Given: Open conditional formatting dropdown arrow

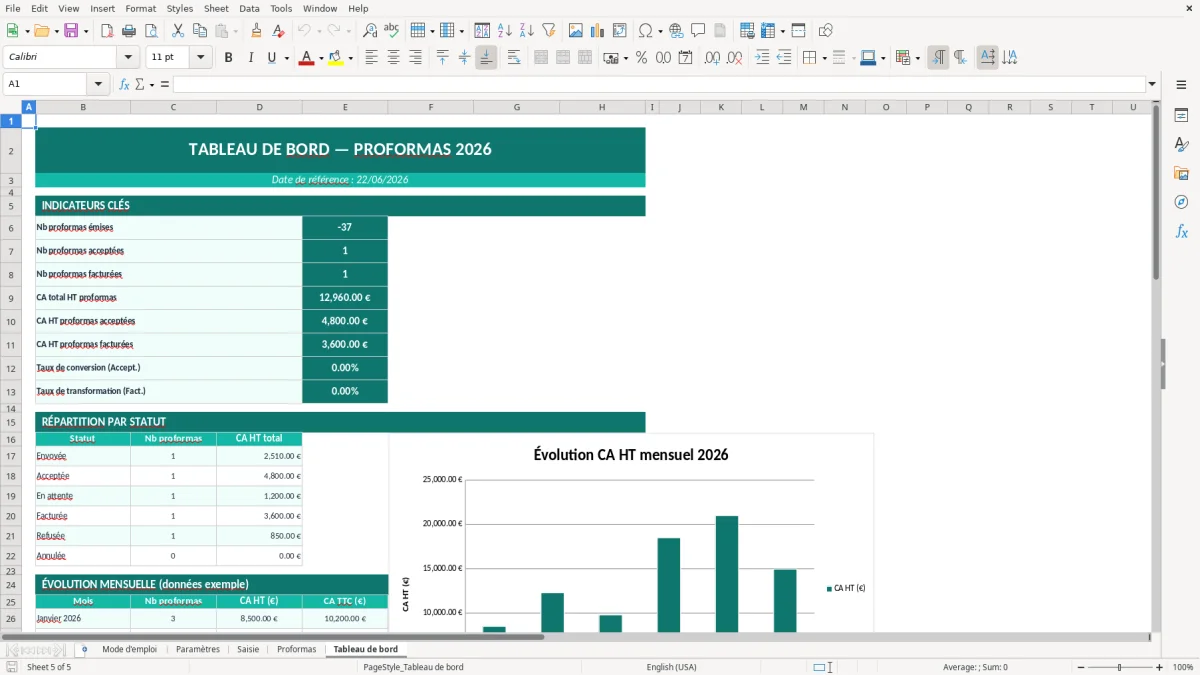Looking at the screenshot, I should point(917,58).
